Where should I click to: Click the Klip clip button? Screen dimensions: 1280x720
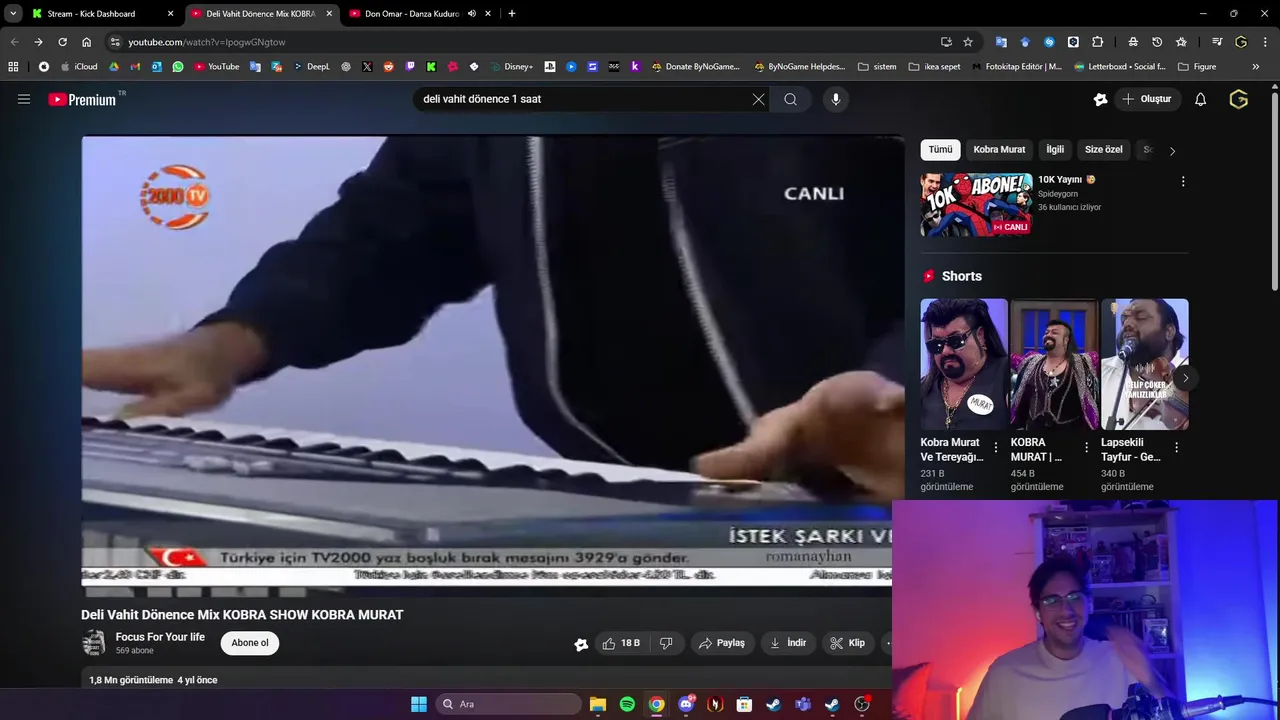pos(847,643)
